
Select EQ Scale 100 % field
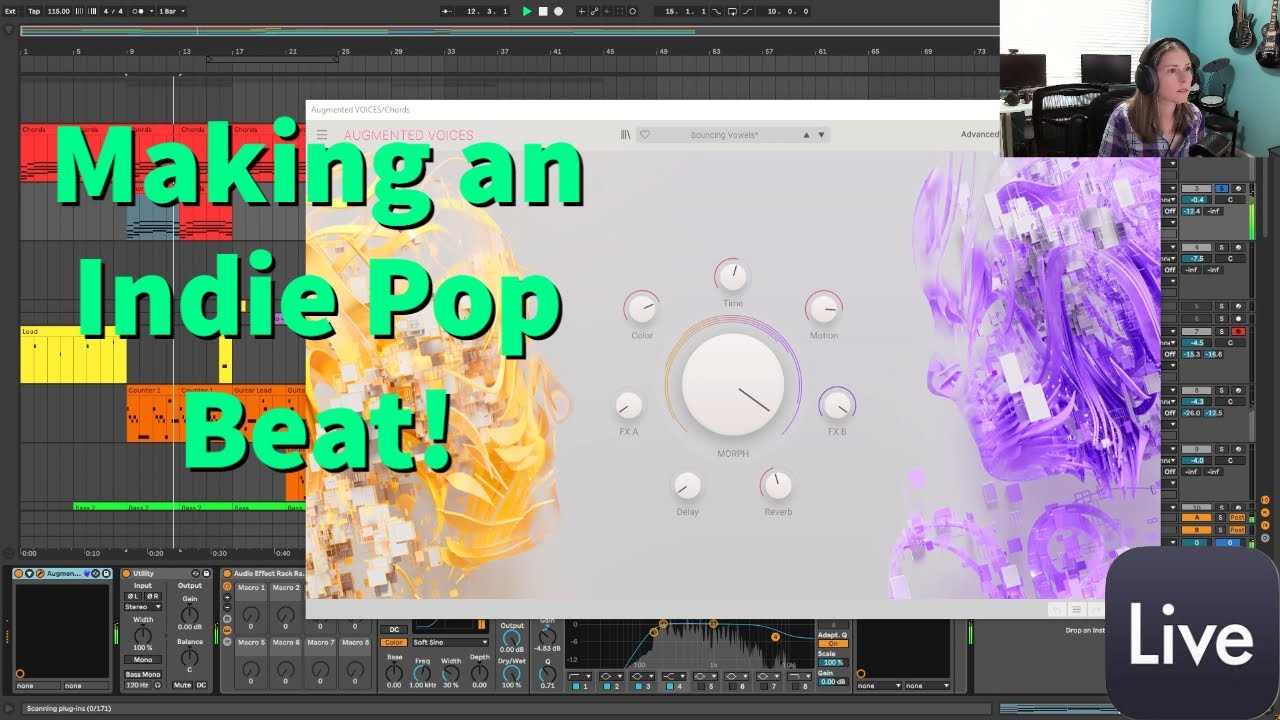point(832,662)
